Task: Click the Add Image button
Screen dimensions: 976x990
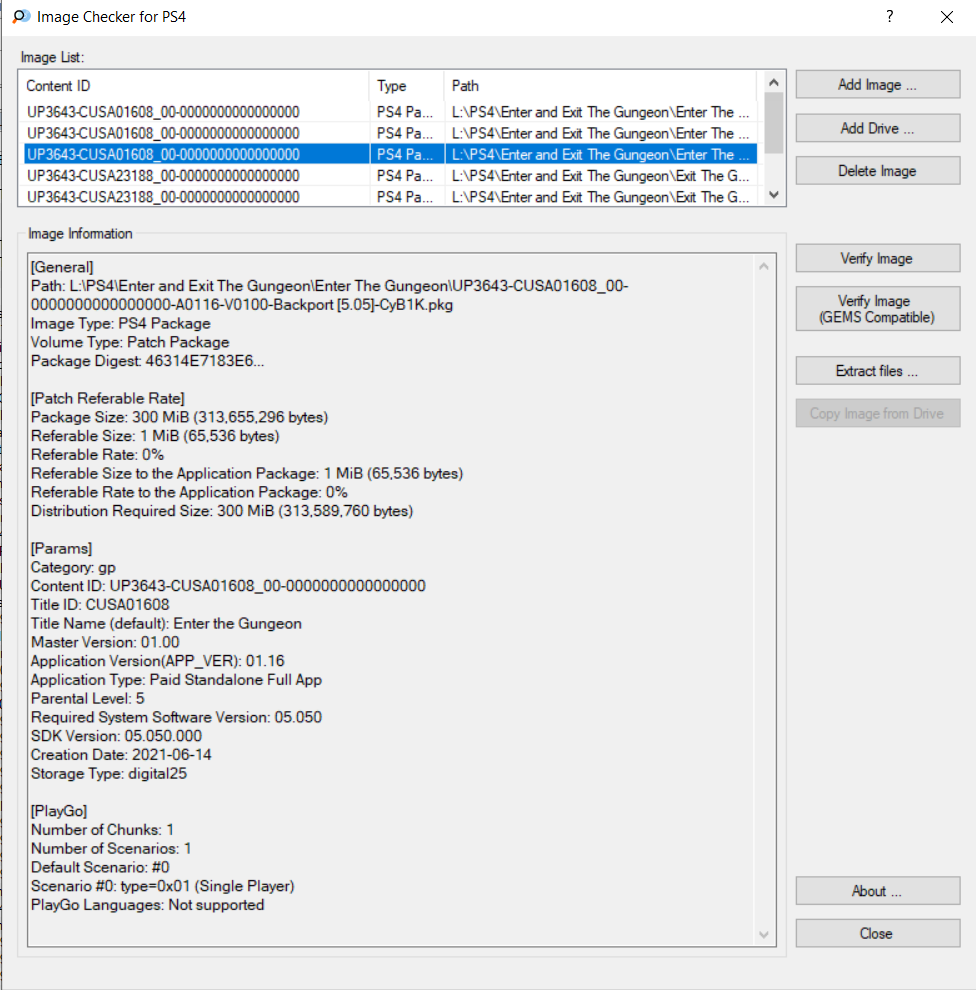Action: pyautogui.click(x=877, y=85)
